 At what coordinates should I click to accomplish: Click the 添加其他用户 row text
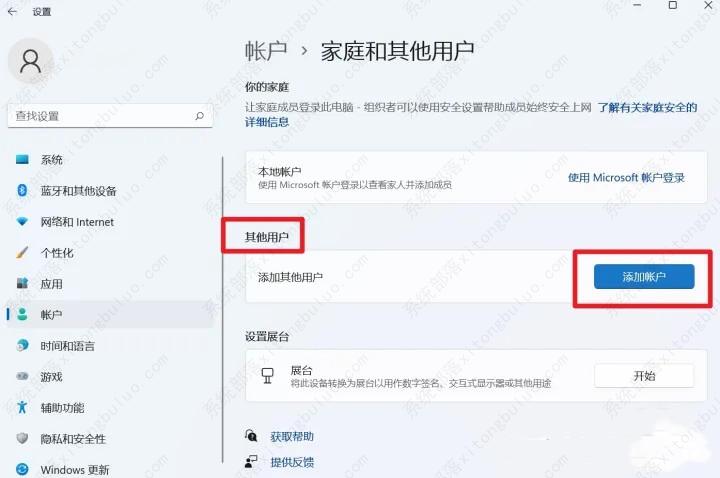(x=290, y=277)
